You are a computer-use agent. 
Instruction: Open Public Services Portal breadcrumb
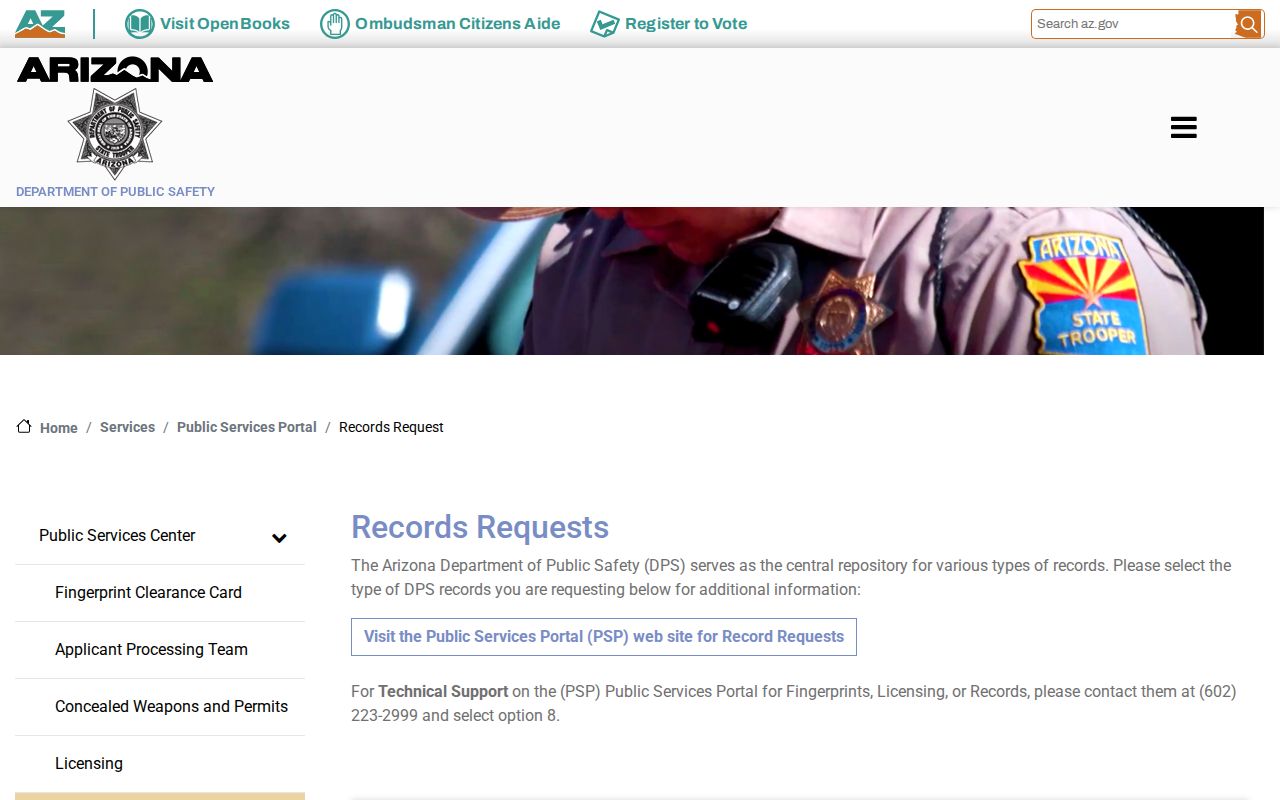click(x=247, y=427)
